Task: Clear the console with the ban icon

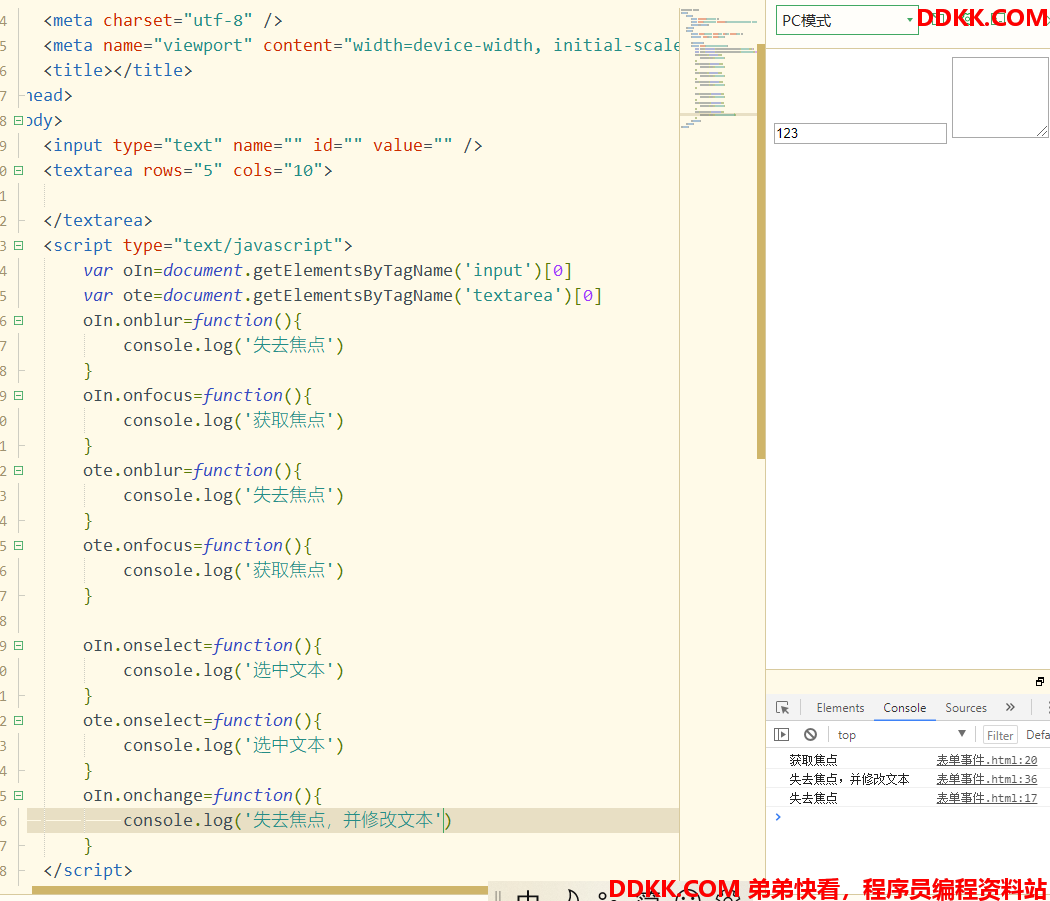Action: point(810,735)
